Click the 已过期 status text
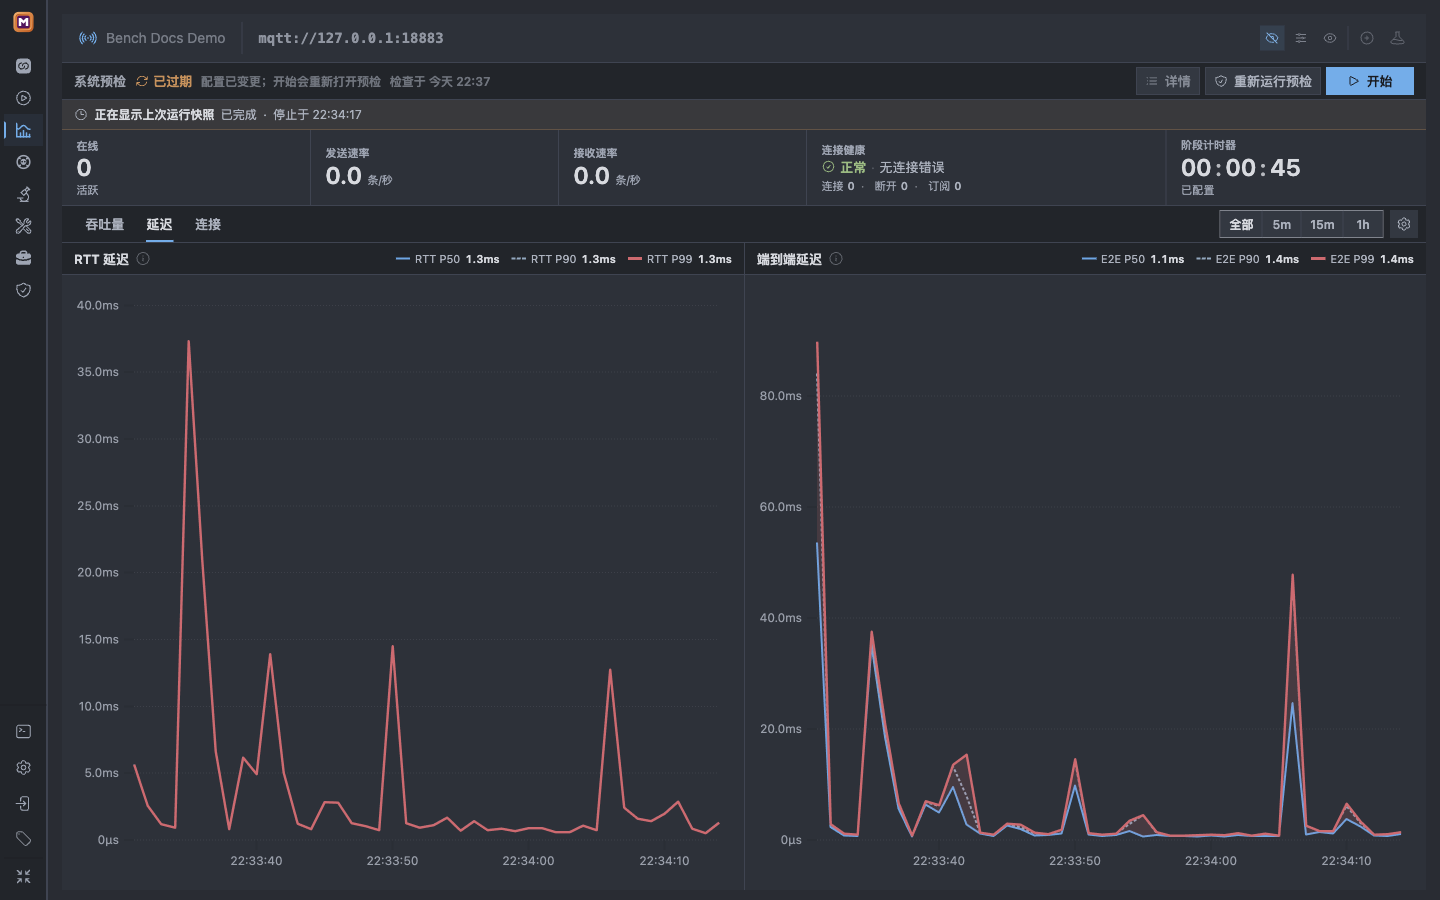The height and width of the screenshot is (900, 1440). coord(172,82)
